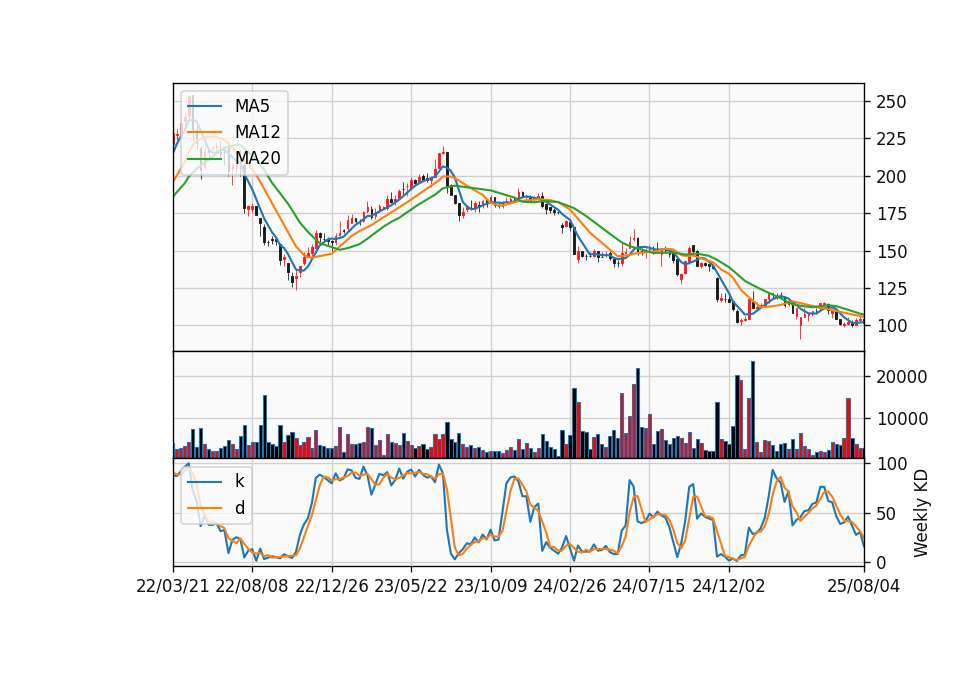The image size is (960, 690).
Task: Click the 175 price axis label
Action: [x=891, y=214]
